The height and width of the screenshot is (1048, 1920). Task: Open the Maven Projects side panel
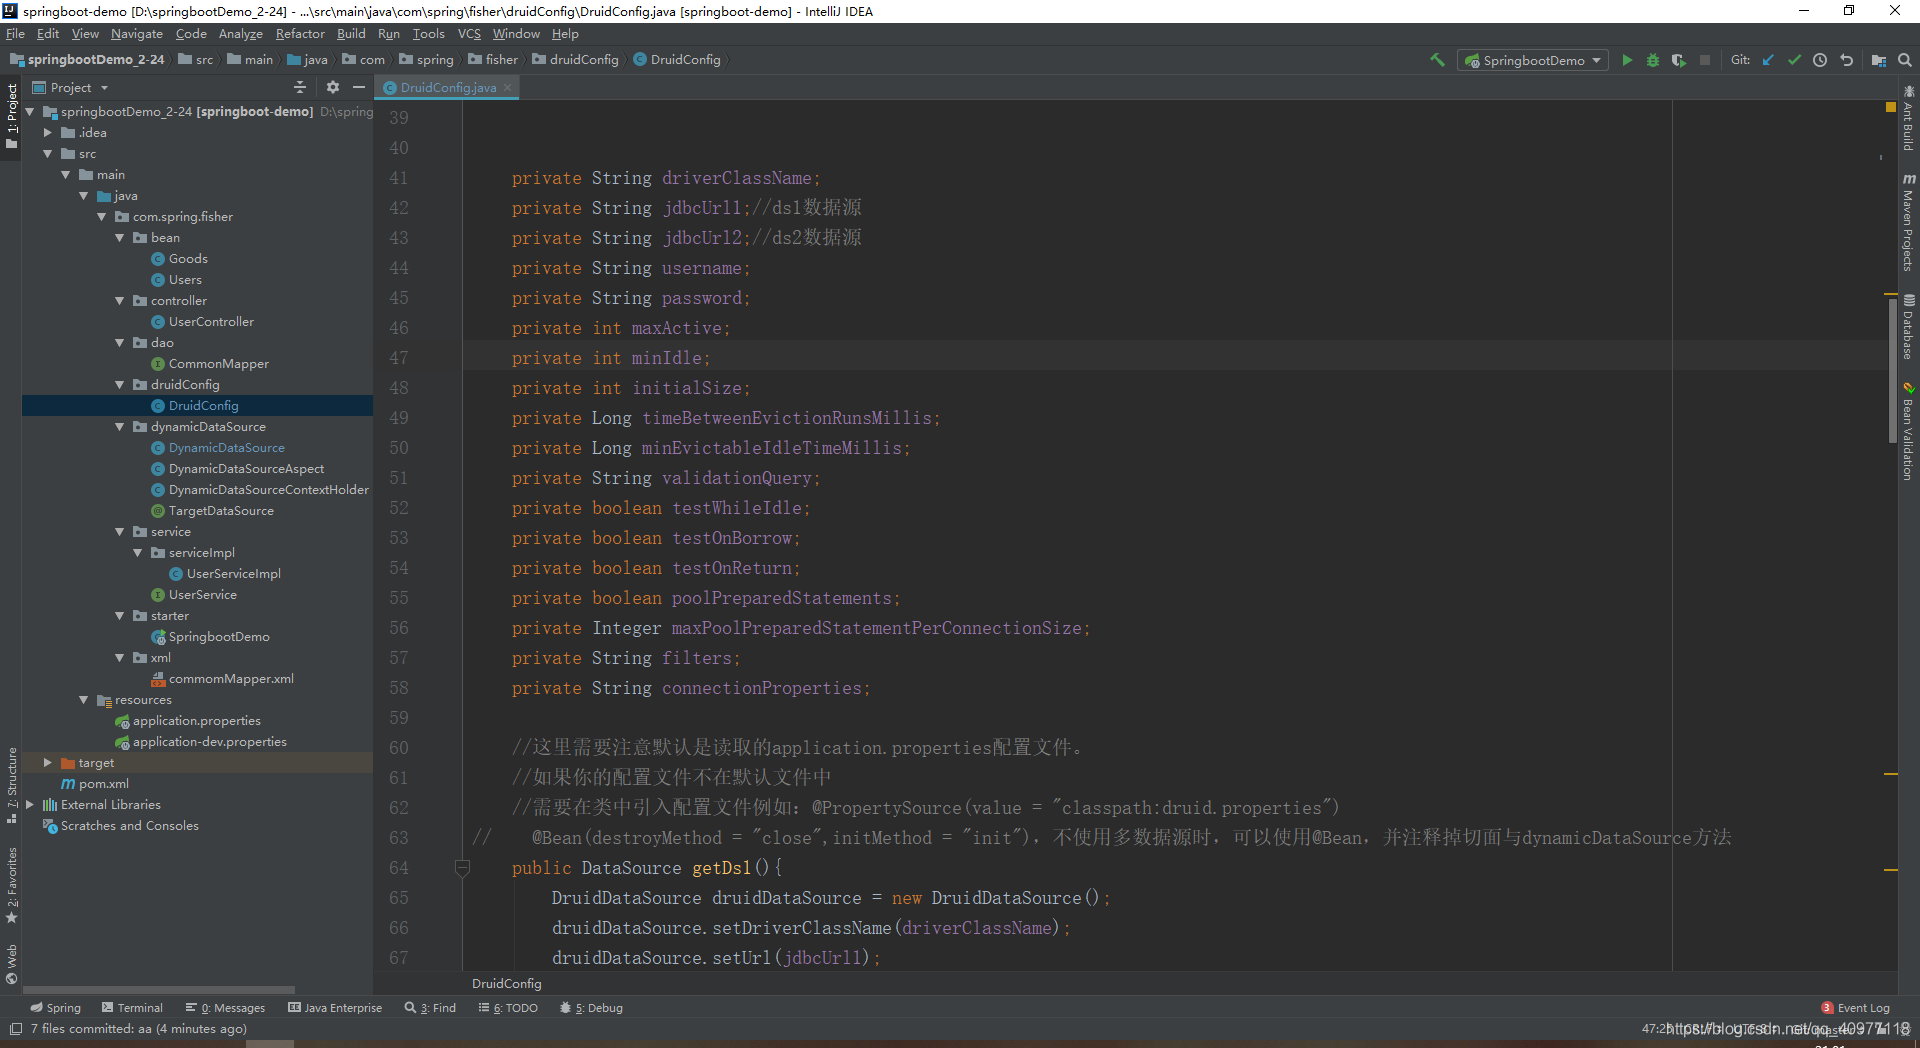coord(1908,221)
